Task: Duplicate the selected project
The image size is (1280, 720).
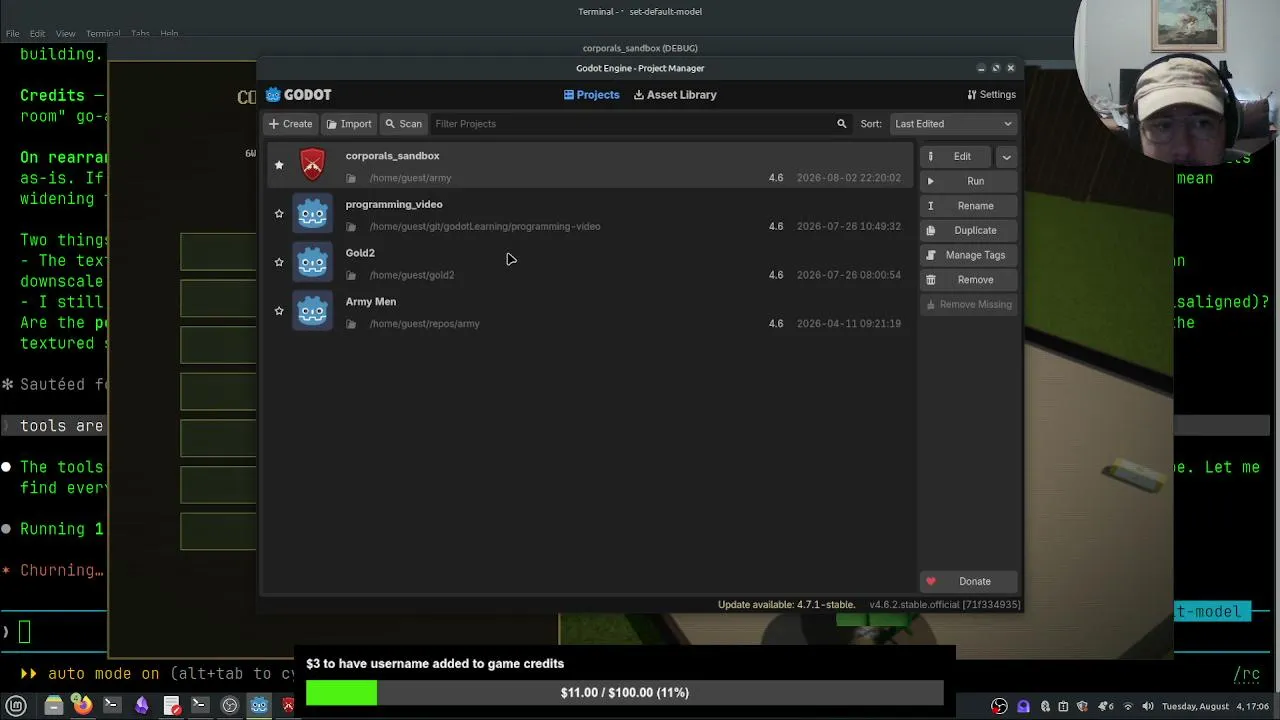Action: pyautogui.click(x=968, y=231)
